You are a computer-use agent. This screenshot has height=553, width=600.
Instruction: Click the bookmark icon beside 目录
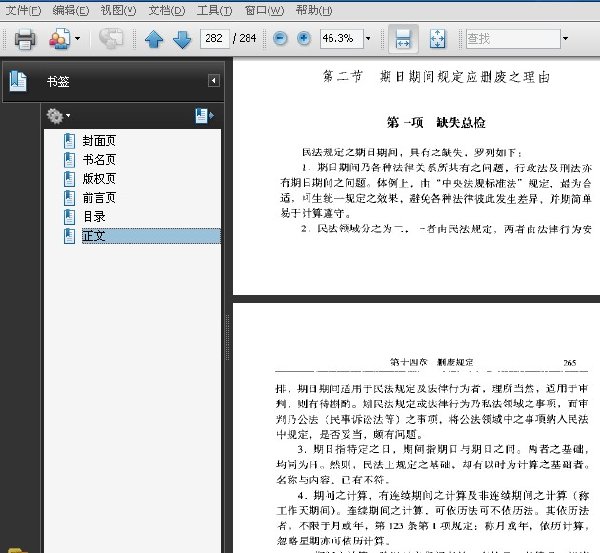click(69, 217)
